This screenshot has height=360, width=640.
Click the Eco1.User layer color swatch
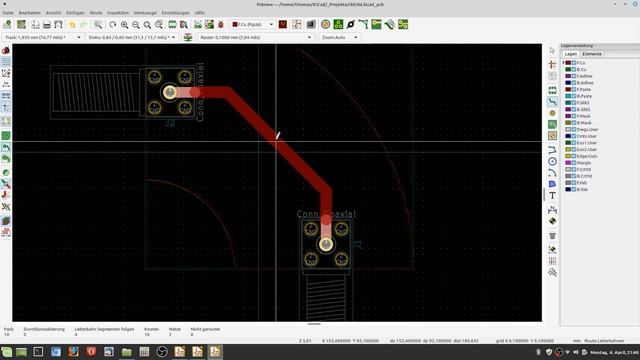(568, 143)
